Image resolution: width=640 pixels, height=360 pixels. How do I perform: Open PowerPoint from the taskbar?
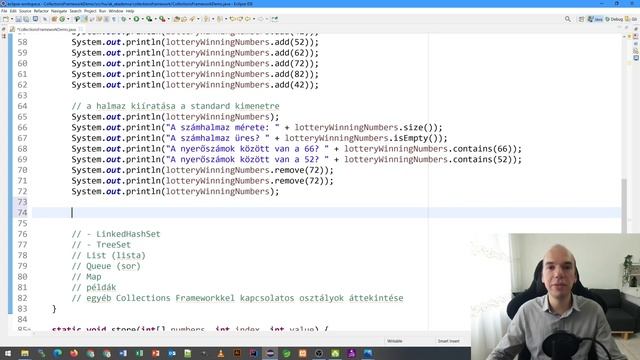click(156, 353)
